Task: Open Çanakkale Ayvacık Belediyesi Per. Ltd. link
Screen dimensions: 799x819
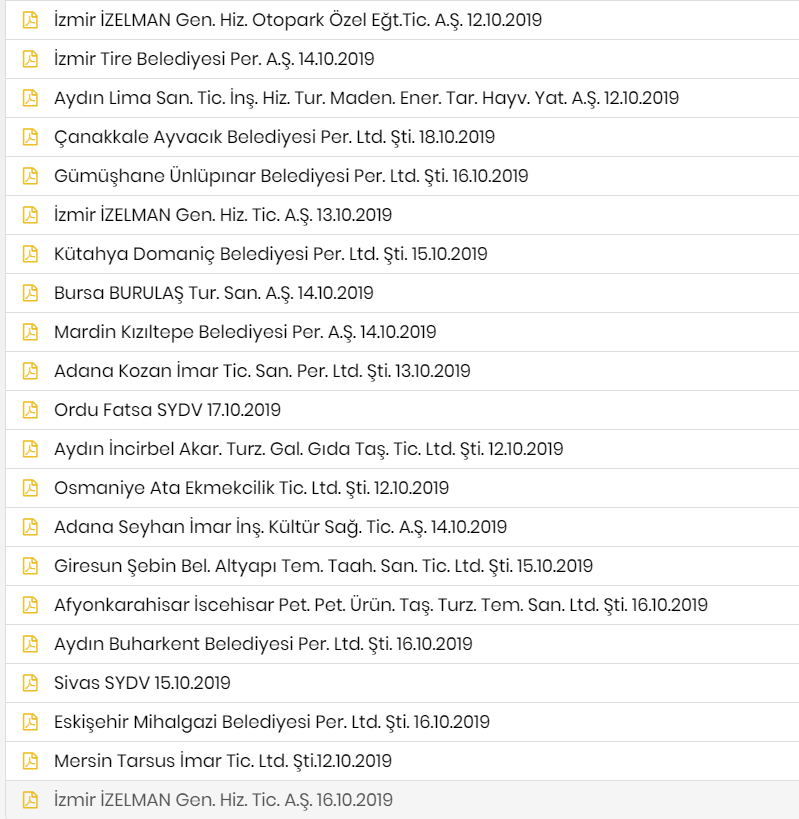Action: 274,137
